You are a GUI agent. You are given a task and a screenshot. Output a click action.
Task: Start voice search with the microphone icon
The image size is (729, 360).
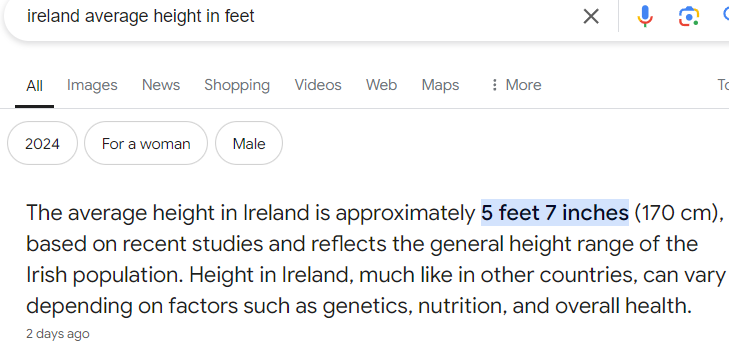(645, 16)
